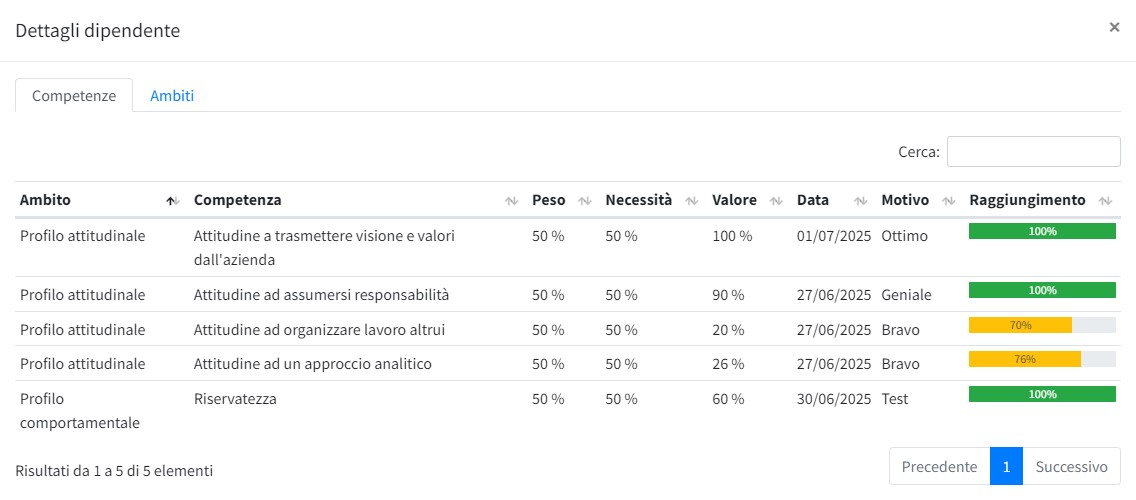
Task: Sort by Raggiungimento column sort icon
Action: [1105, 201]
